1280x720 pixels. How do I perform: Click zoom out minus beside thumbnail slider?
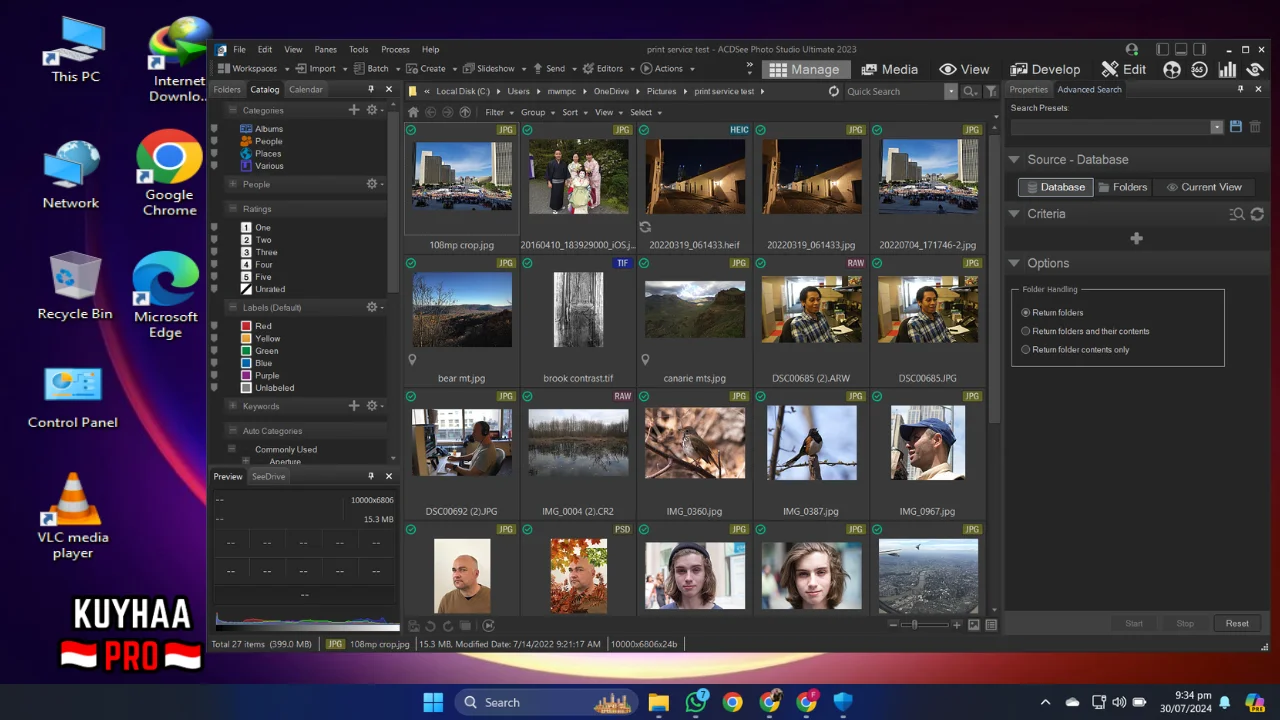click(x=893, y=625)
